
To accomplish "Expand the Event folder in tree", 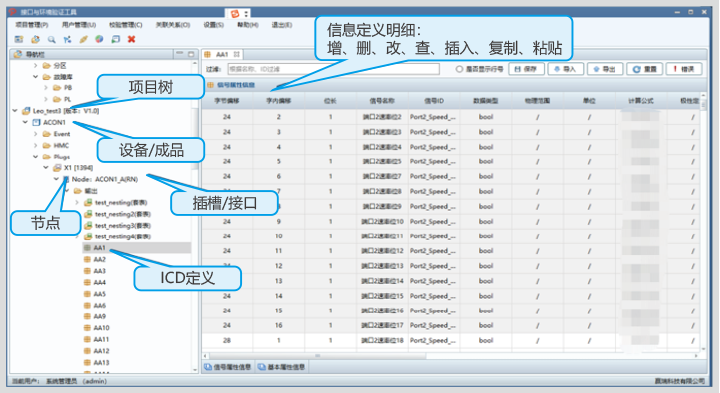I will pyautogui.click(x=36, y=134).
